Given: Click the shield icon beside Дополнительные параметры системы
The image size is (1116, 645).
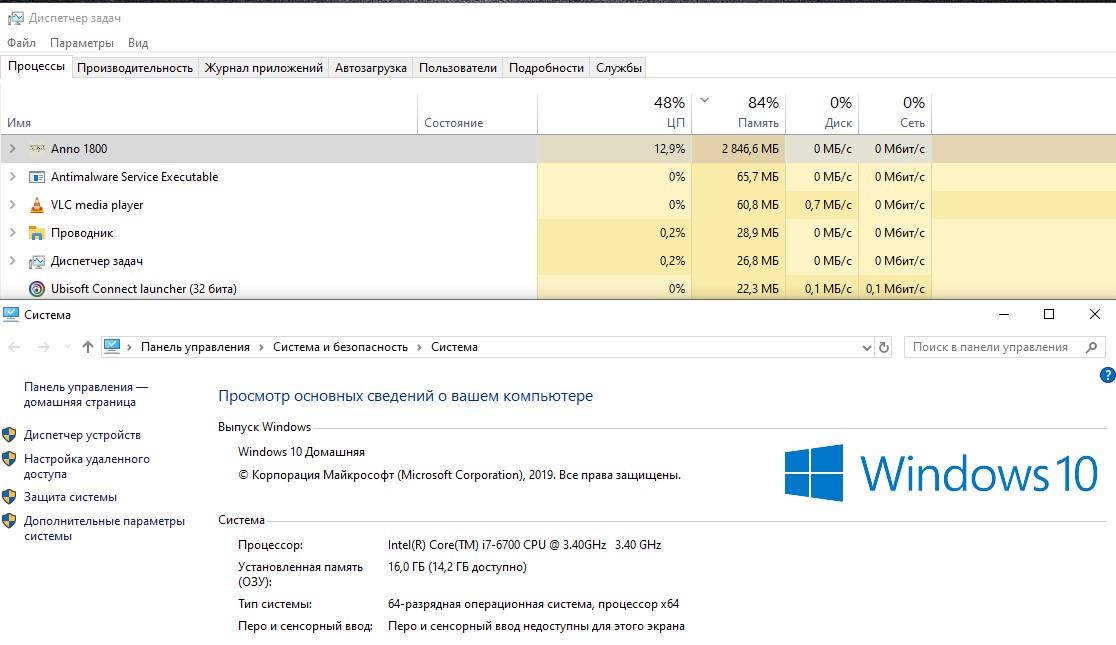Looking at the screenshot, I should 9,520.
